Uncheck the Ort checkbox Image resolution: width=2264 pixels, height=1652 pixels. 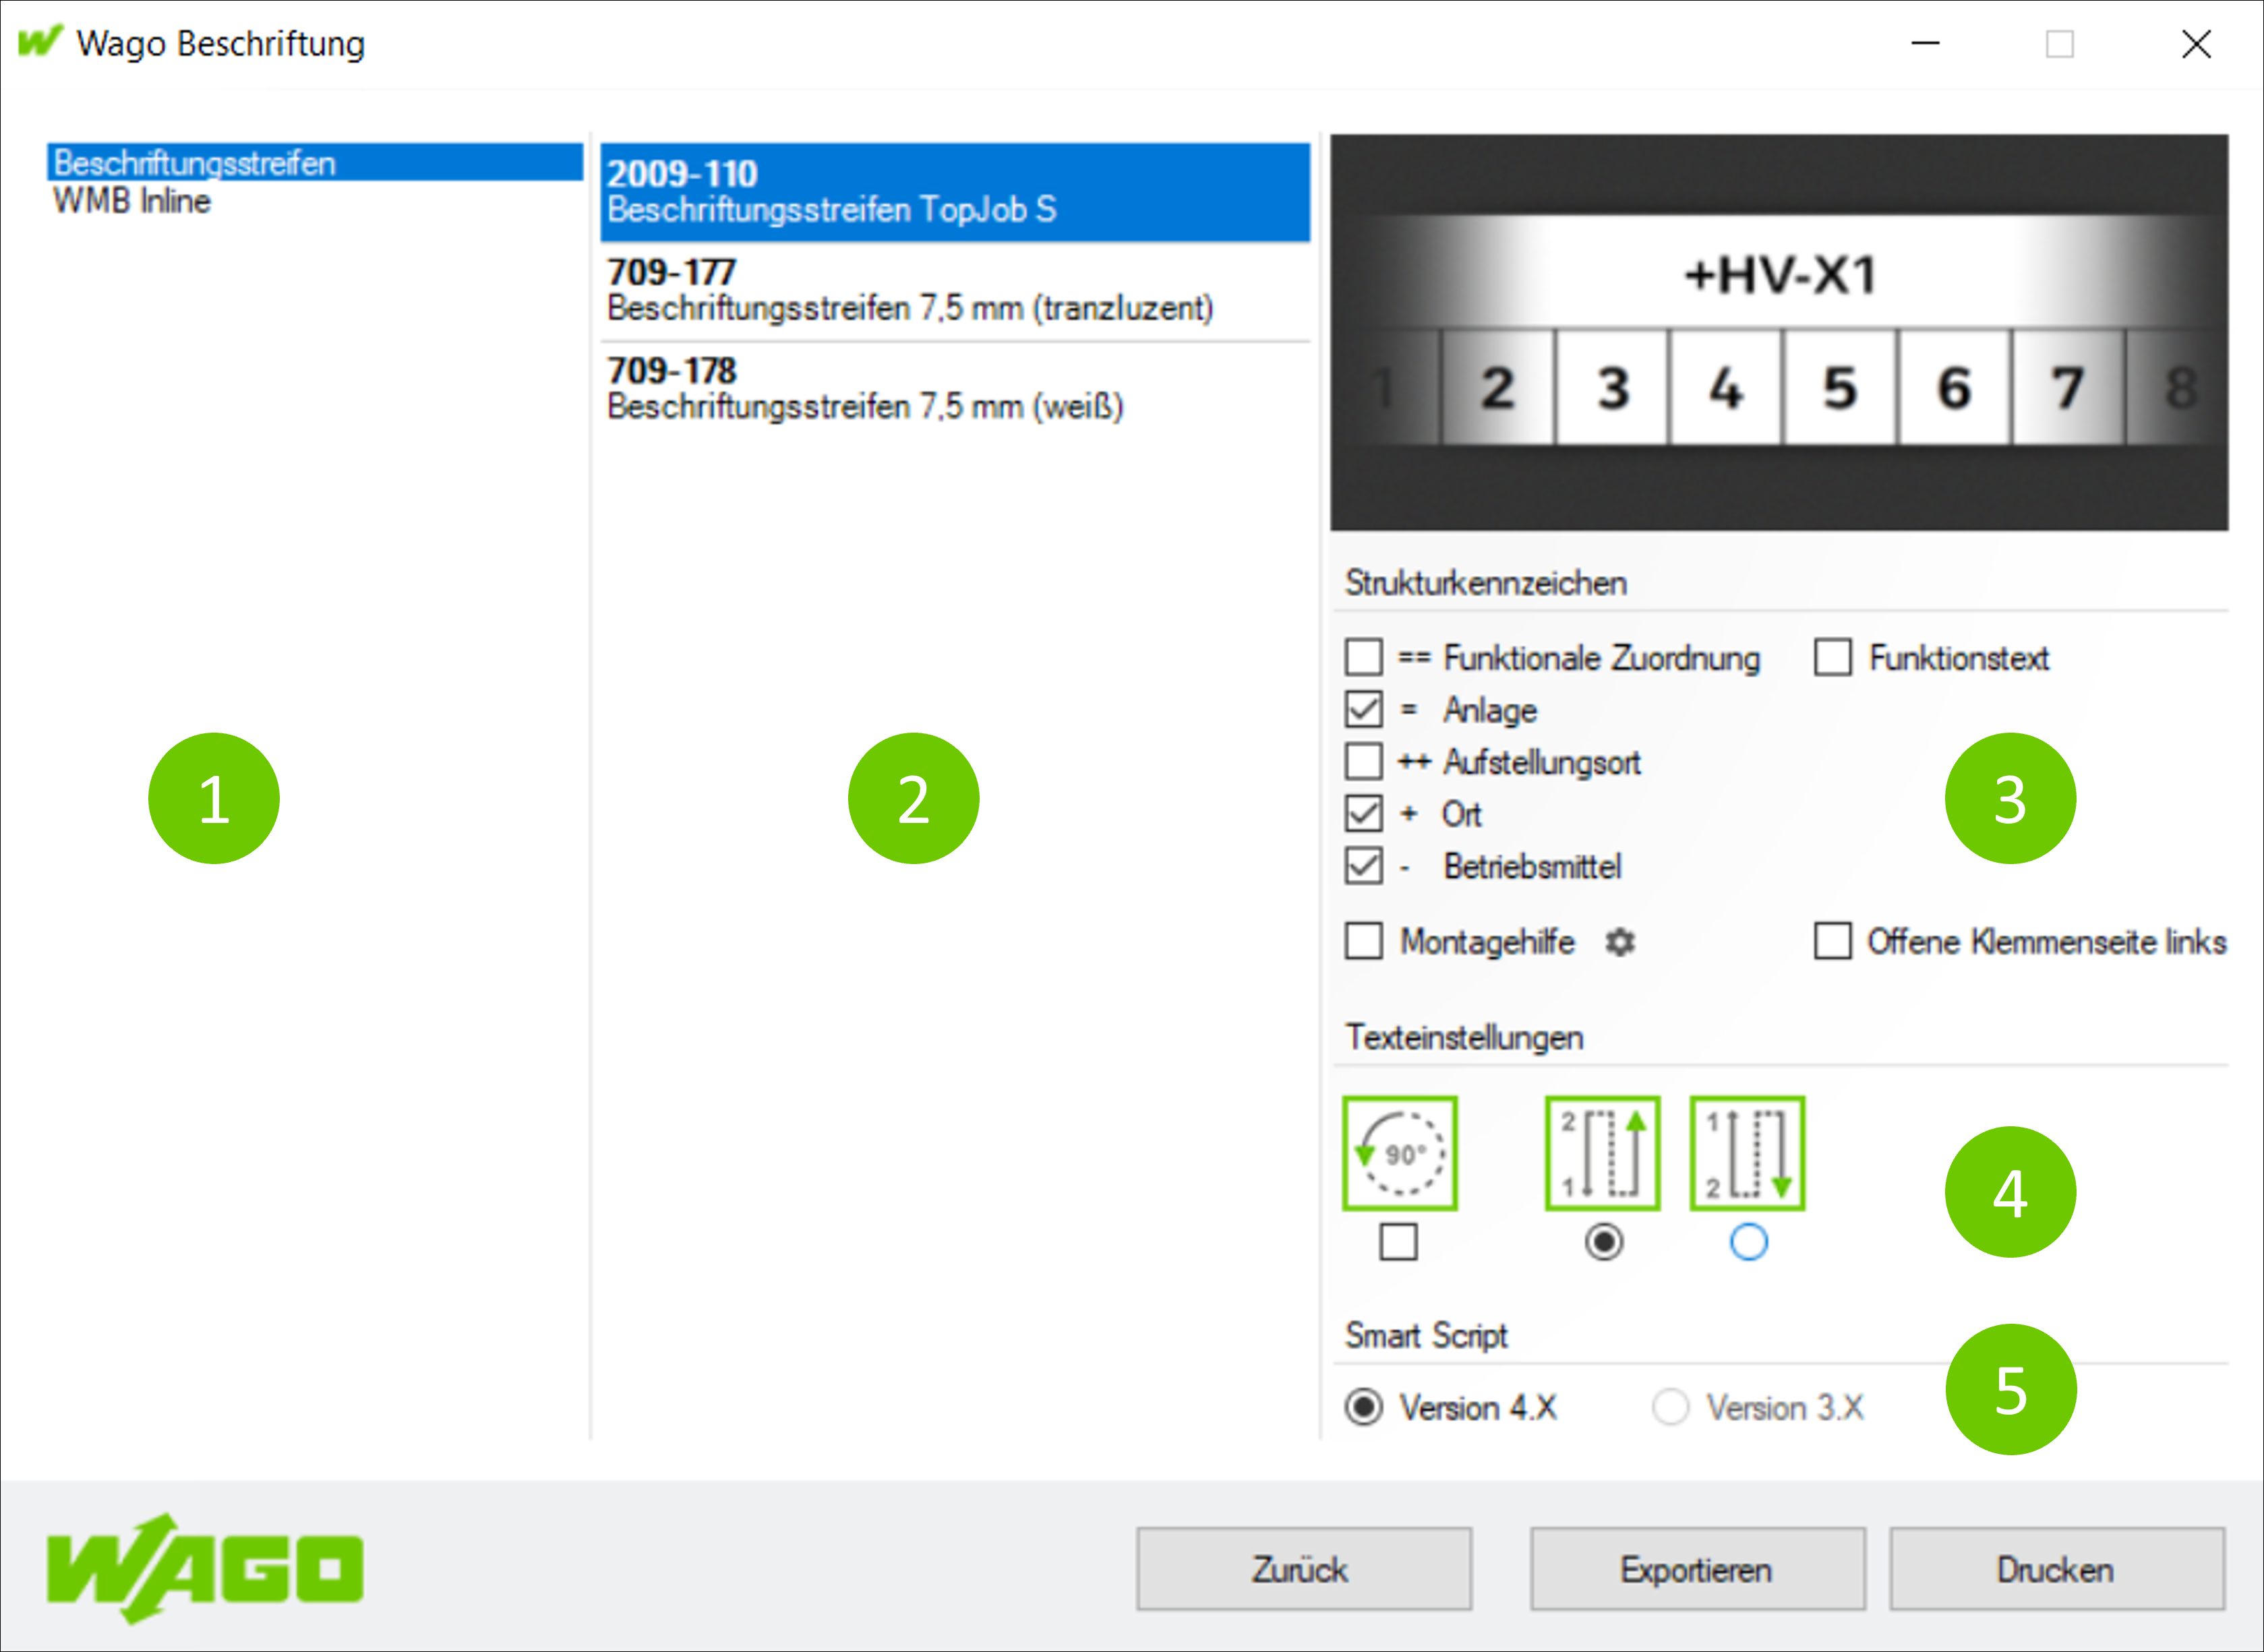[1364, 814]
